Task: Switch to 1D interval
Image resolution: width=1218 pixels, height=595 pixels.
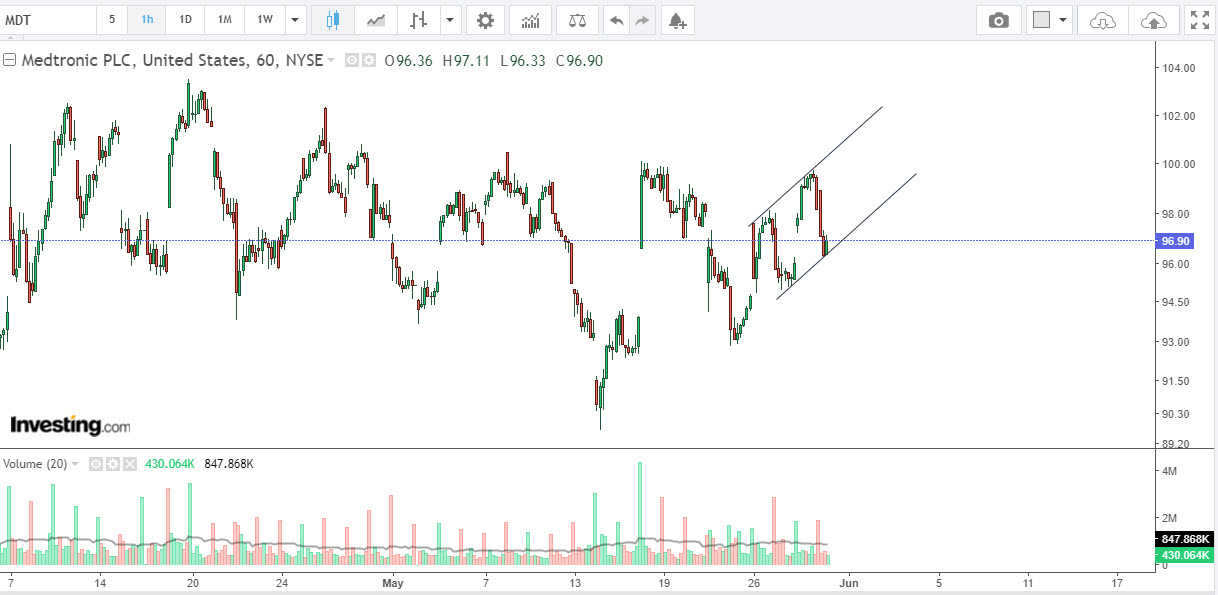Action: 185,20
